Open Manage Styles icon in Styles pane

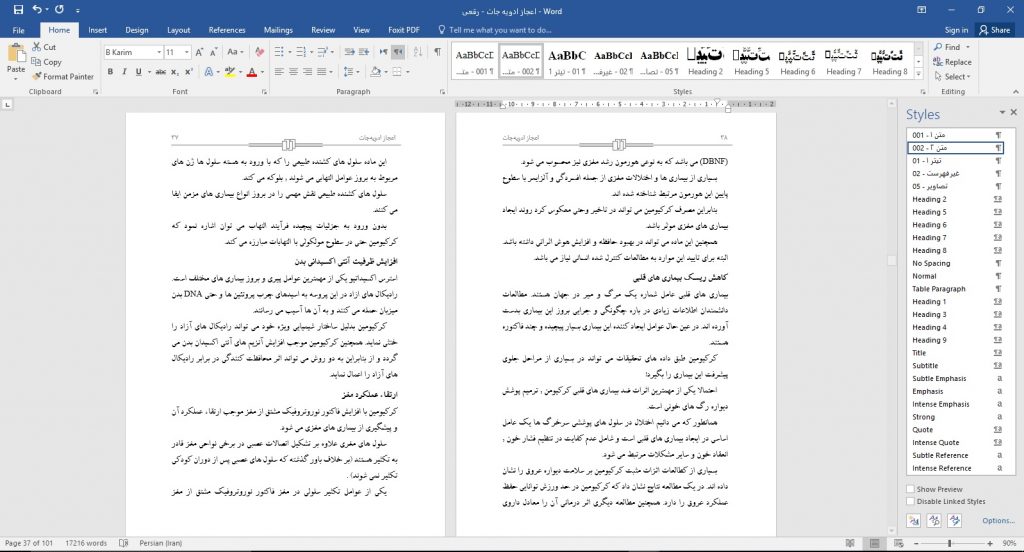tap(955, 521)
